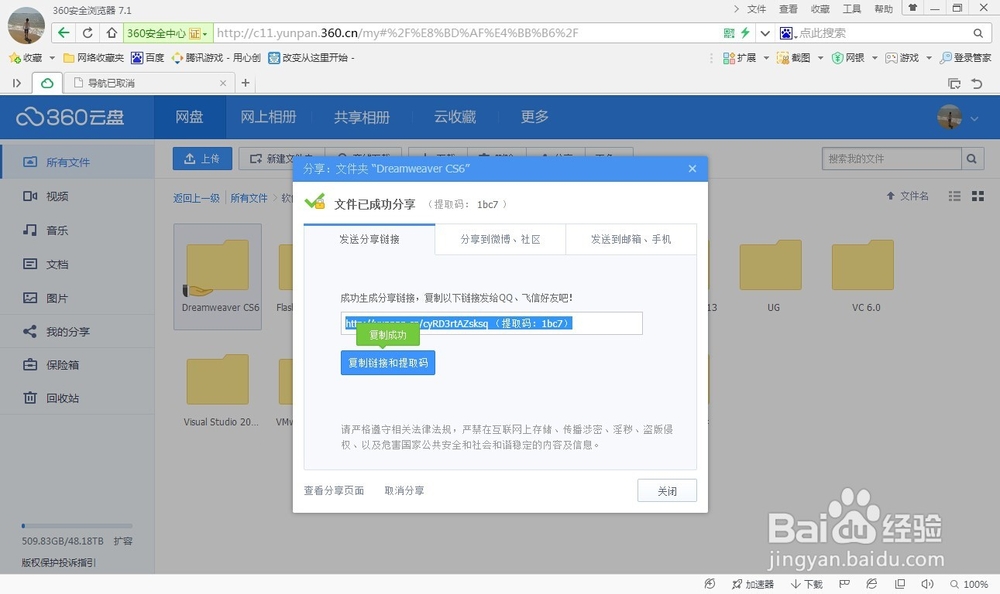Open the 查看 menu

pyautogui.click(x=788, y=9)
